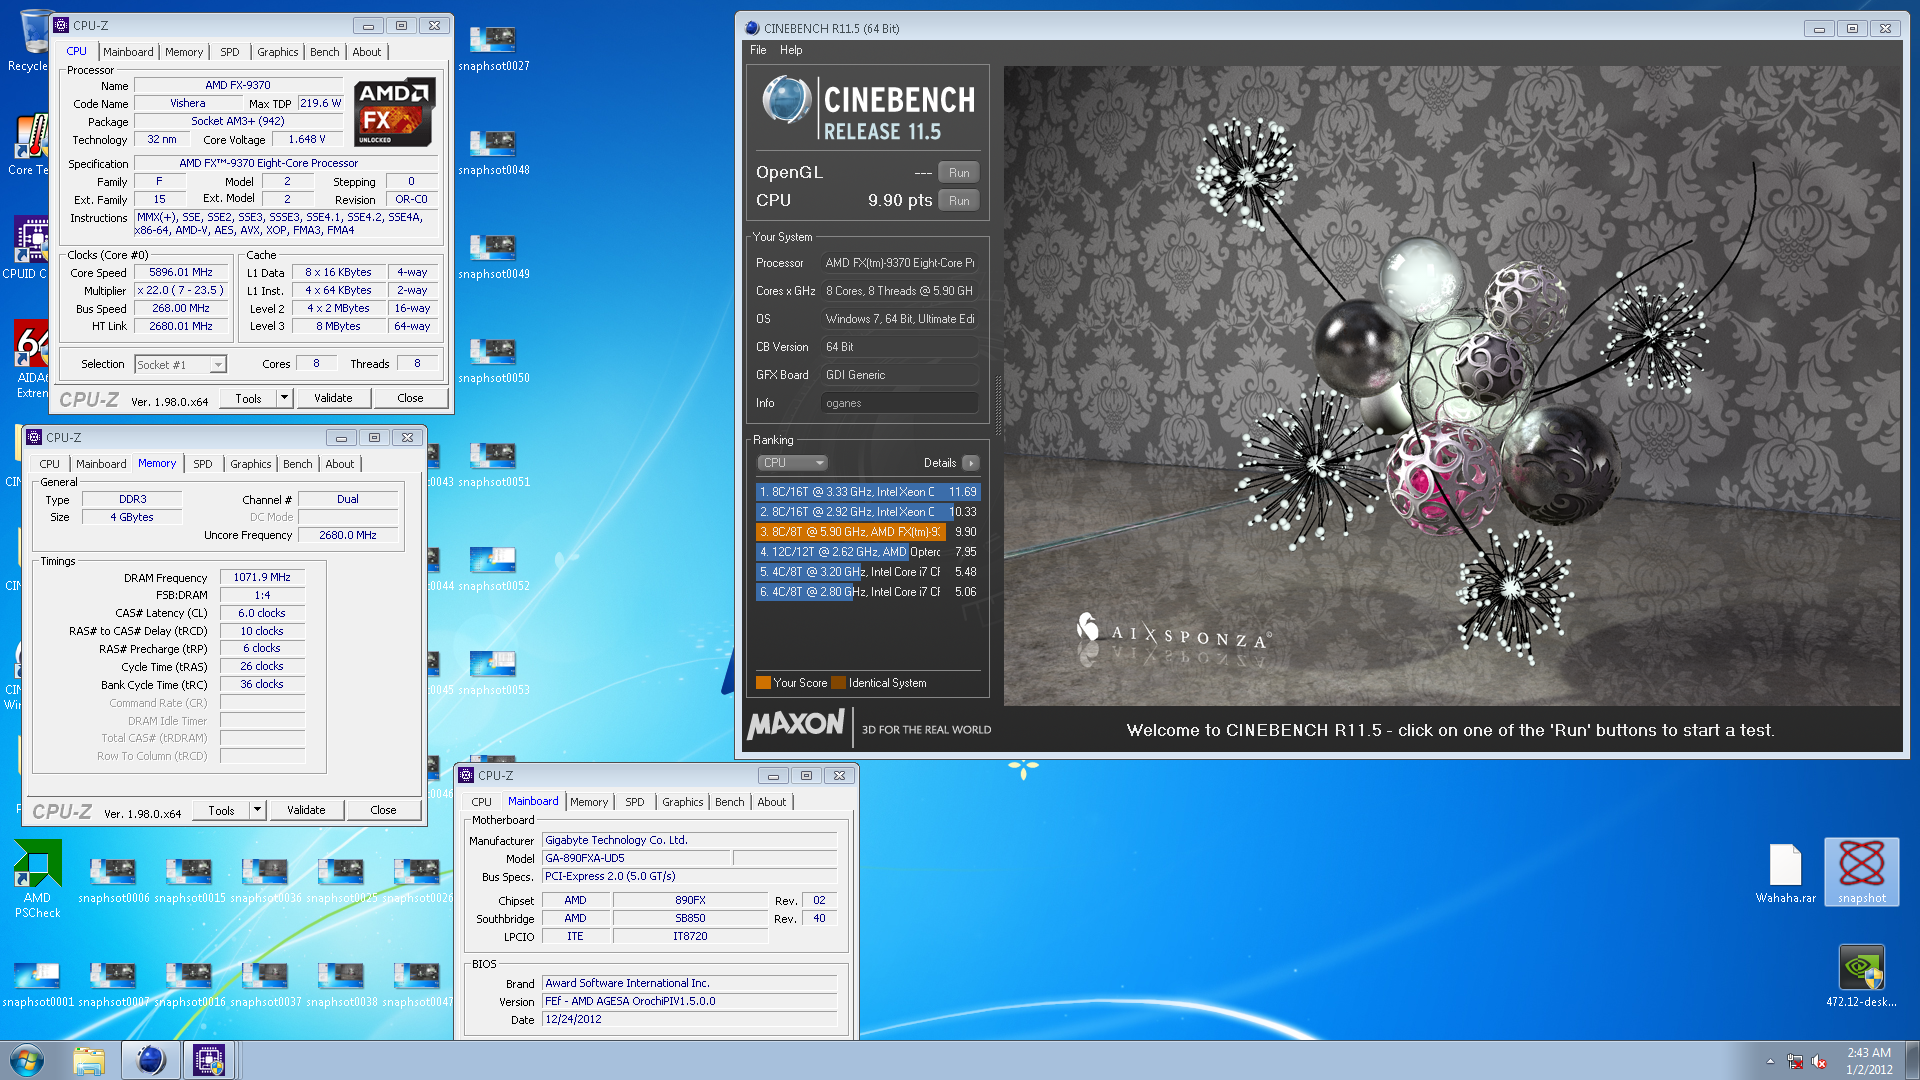Screen dimensions: 1920x1080
Task: Open About tab in the Mainboard CPU-Z window
Action: point(771,802)
